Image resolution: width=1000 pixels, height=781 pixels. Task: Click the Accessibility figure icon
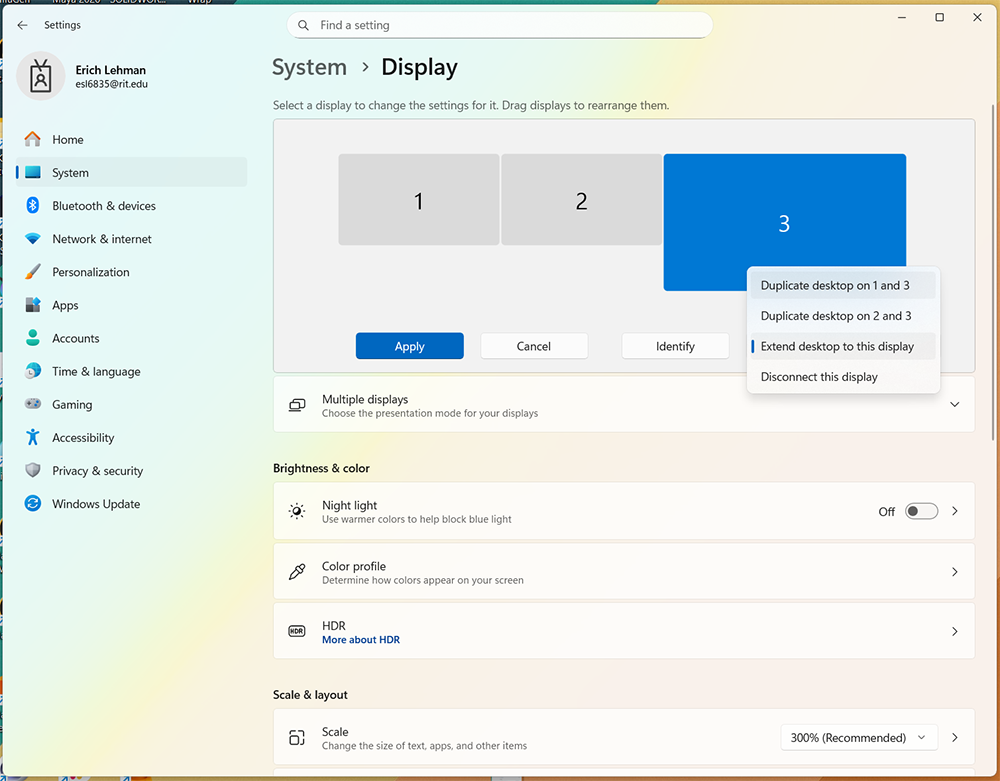[x=33, y=438]
